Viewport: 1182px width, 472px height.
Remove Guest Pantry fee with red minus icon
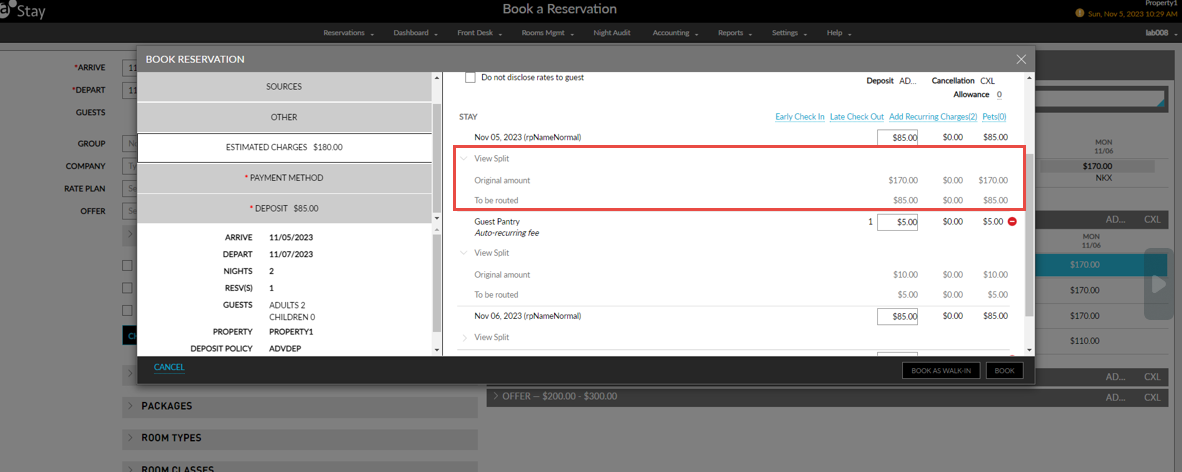[1012, 222]
